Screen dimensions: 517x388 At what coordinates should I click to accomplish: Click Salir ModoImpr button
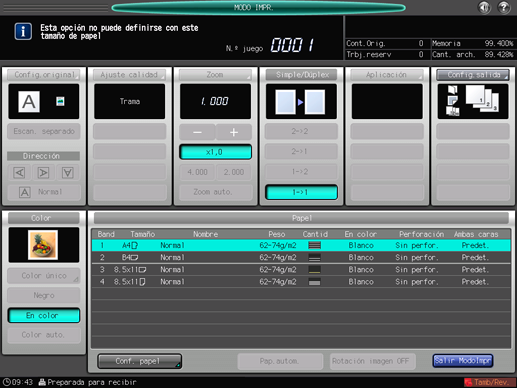pyautogui.click(x=463, y=361)
